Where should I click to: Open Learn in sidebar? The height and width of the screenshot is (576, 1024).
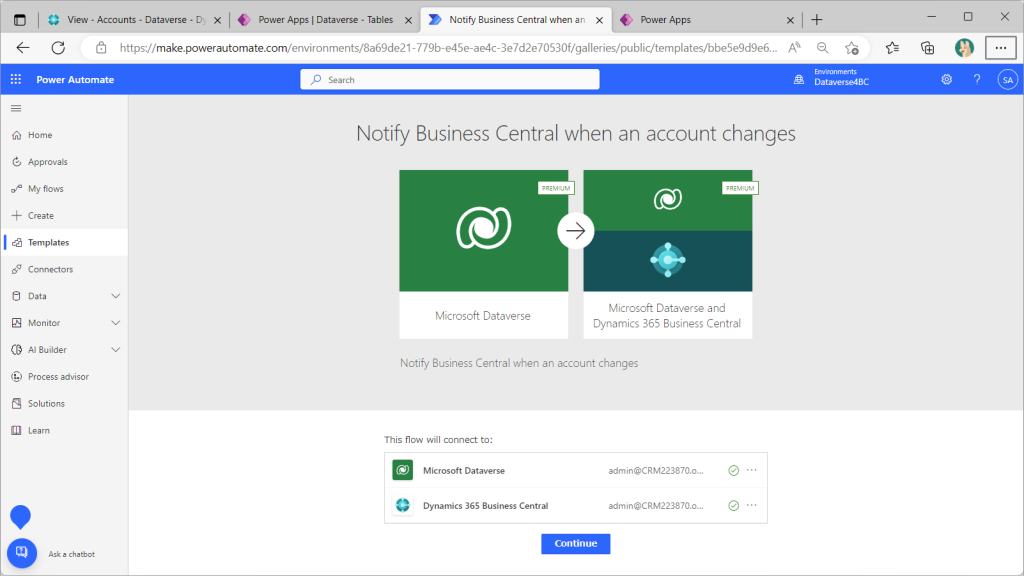click(x=64, y=430)
